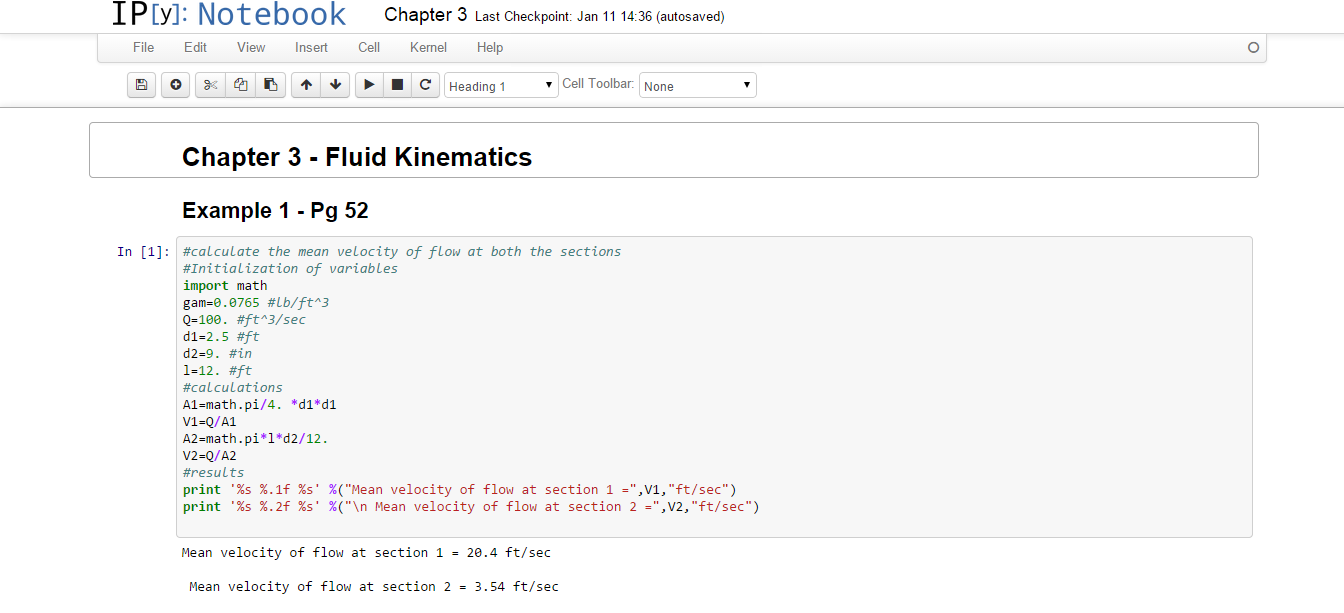Click the IPython Notebook logo
The image size is (1344, 613).
pyautogui.click(x=228, y=15)
